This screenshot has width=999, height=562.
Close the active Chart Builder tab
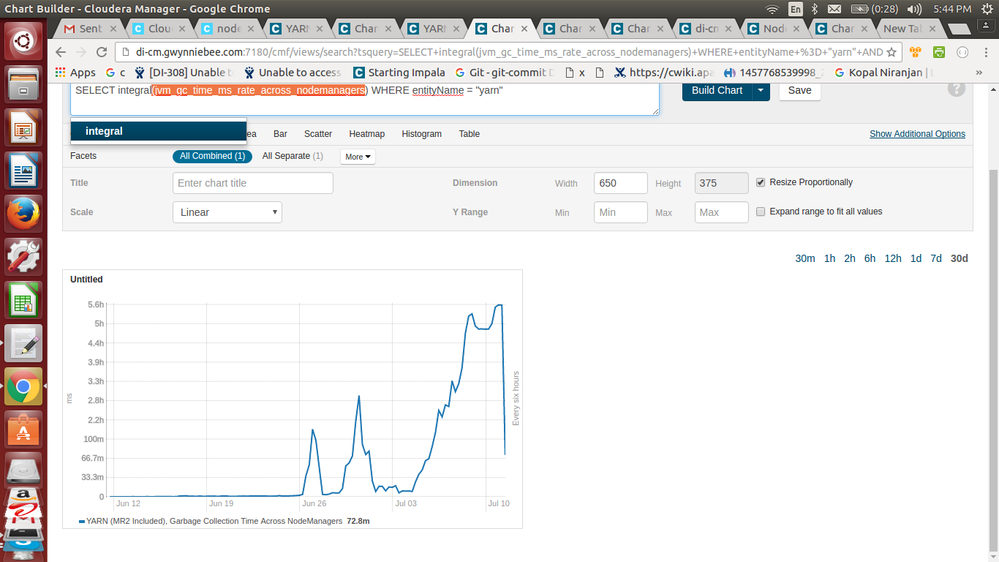524,29
